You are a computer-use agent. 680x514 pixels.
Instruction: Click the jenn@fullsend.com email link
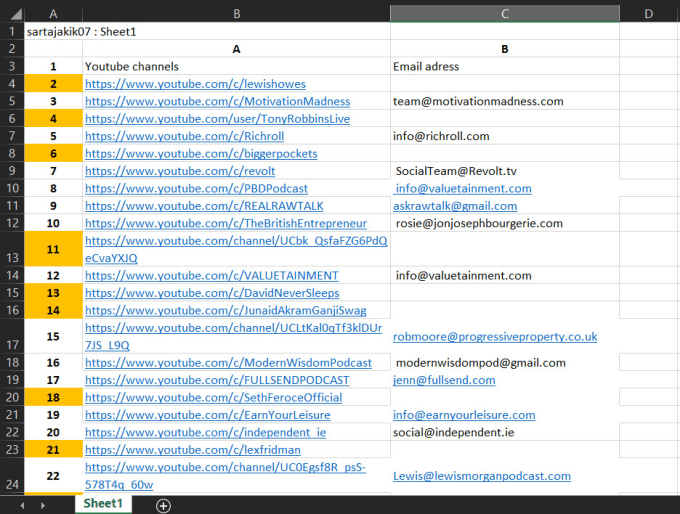[x=444, y=380]
